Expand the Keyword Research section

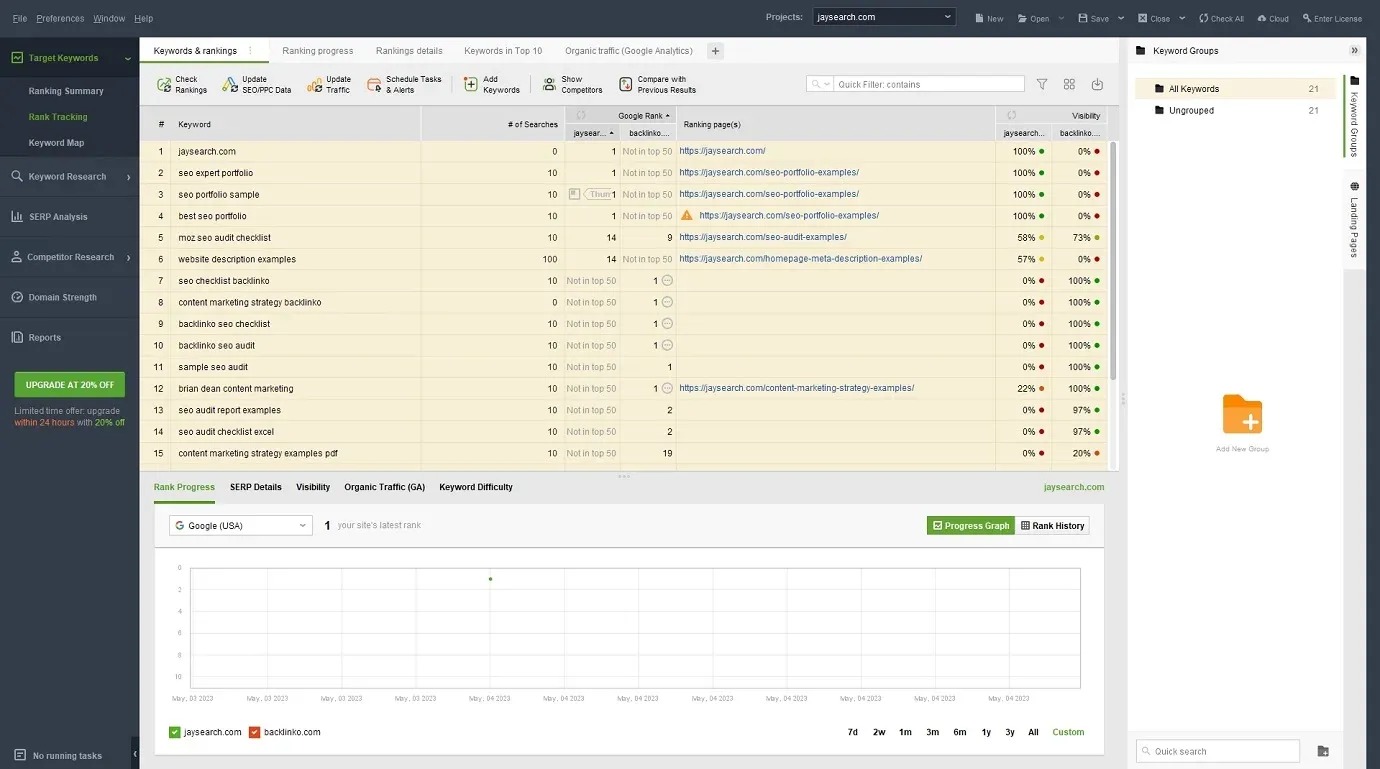click(129, 177)
